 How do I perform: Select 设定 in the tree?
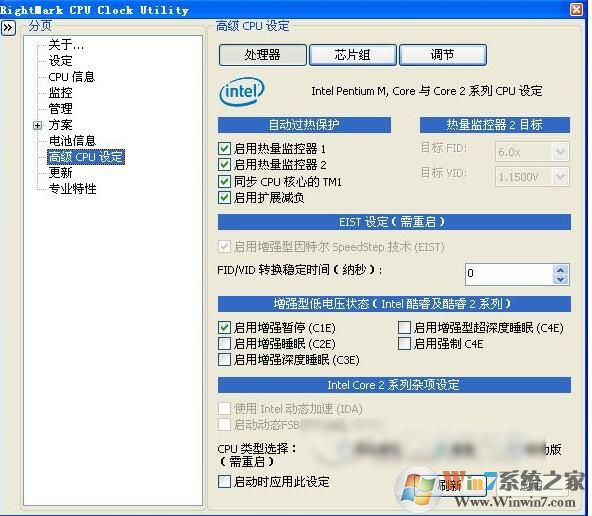coord(60,61)
